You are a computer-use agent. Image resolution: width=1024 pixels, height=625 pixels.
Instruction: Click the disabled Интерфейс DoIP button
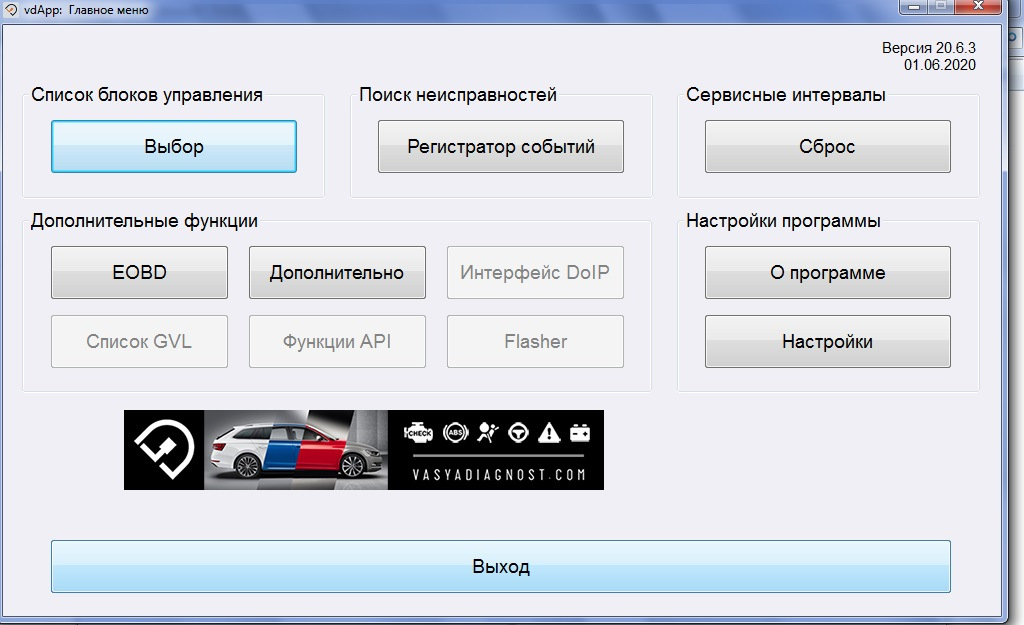535,272
